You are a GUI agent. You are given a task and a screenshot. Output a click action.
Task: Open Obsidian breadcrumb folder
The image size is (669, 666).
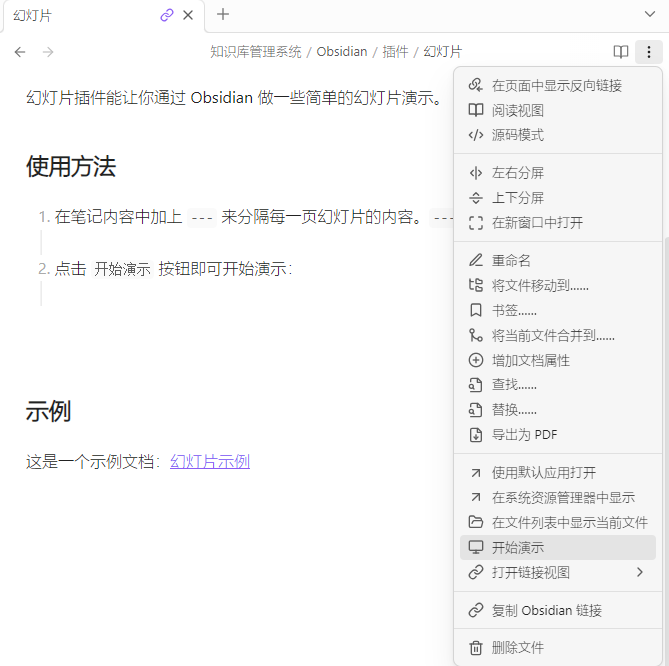point(342,52)
